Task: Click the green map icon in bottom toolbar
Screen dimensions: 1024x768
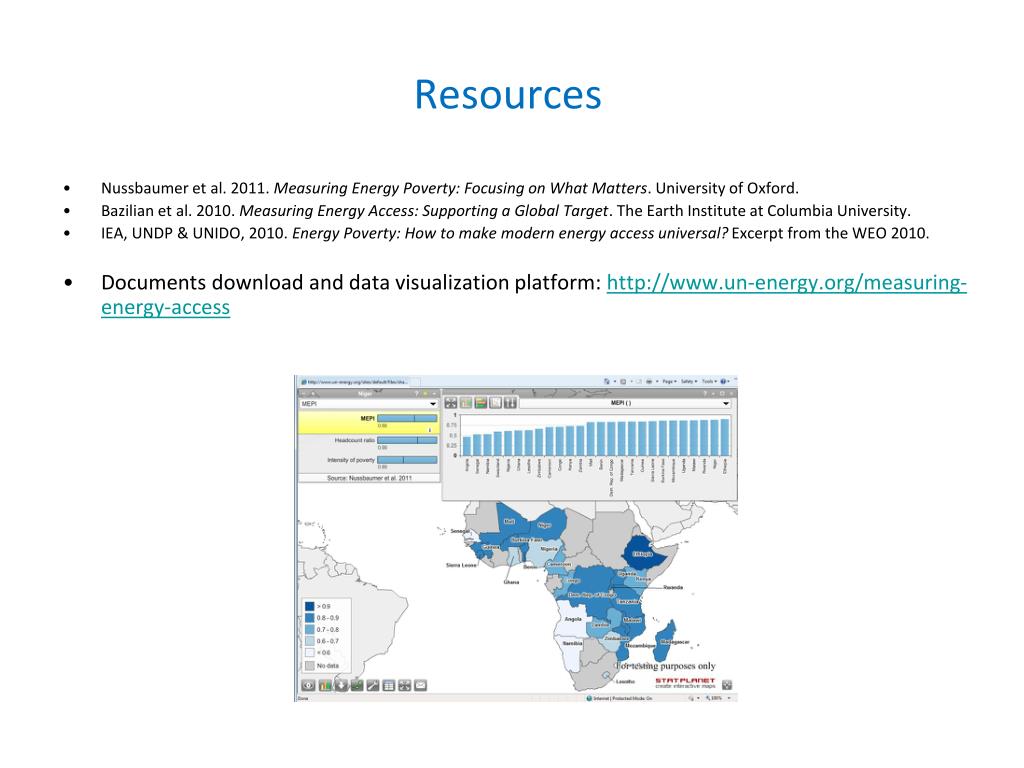Action: click(357, 685)
